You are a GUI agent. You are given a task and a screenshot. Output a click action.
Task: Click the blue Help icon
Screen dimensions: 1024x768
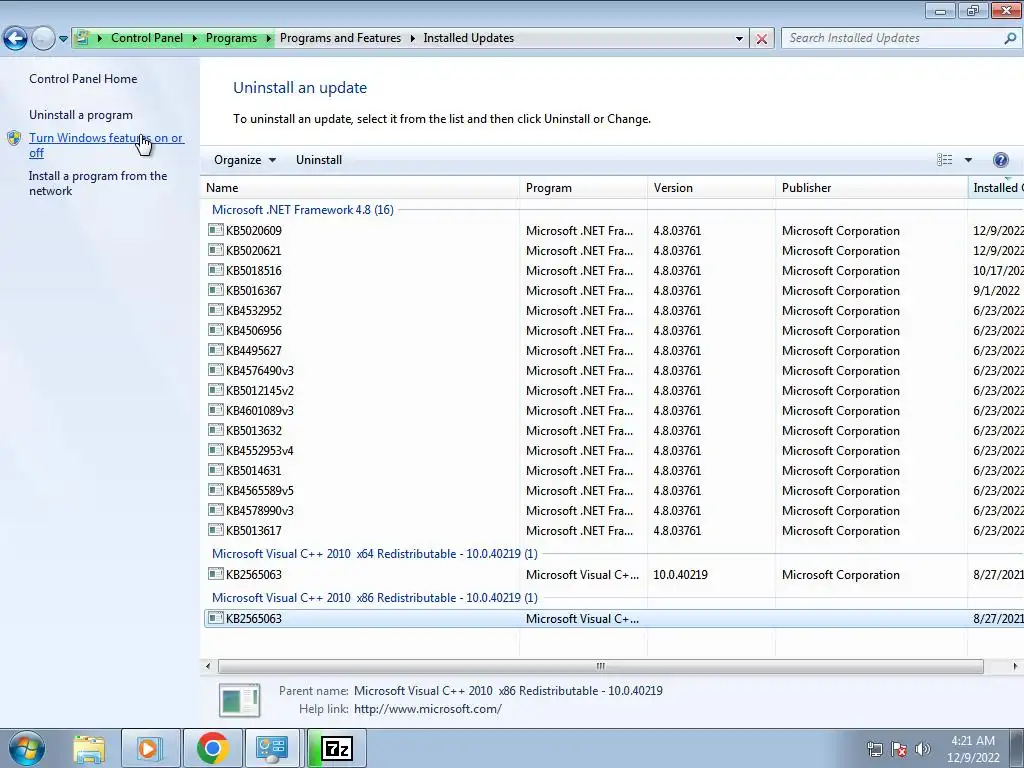click(1000, 160)
